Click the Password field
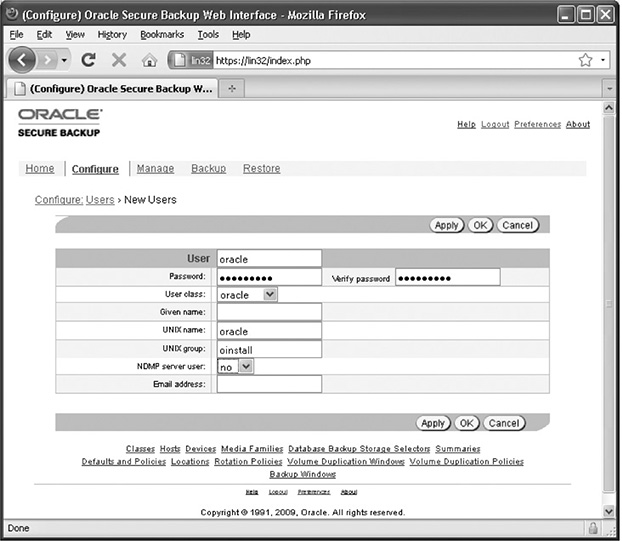The height and width of the screenshot is (541, 622). 269,277
